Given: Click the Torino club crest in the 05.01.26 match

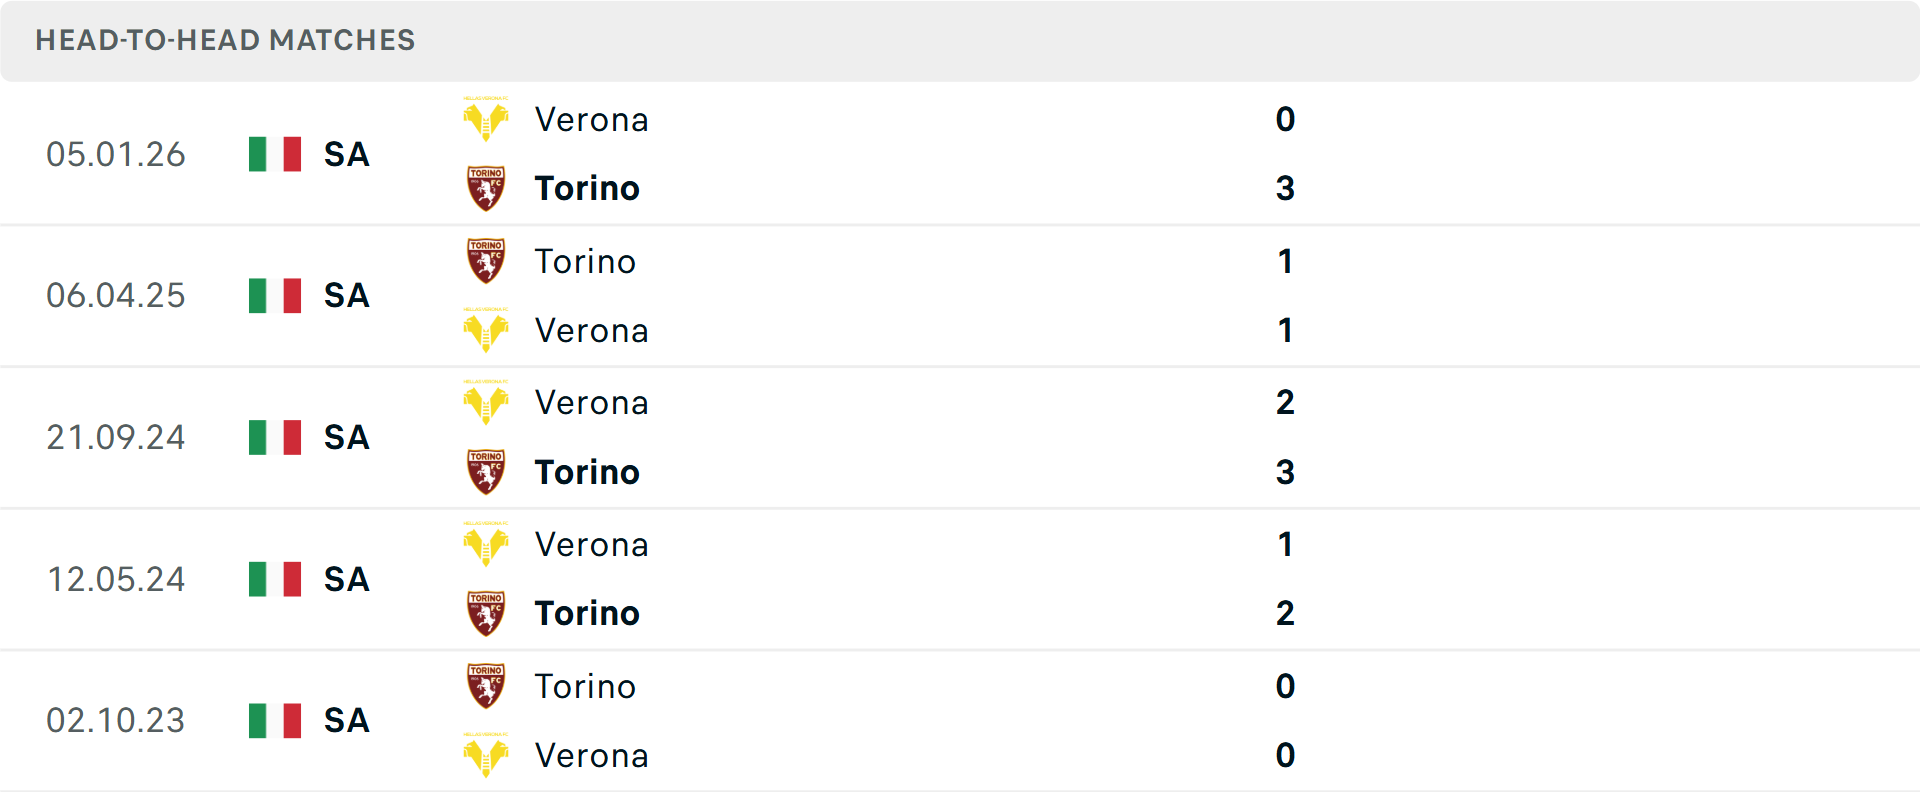Looking at the screenshot, I should coord(486,188).
